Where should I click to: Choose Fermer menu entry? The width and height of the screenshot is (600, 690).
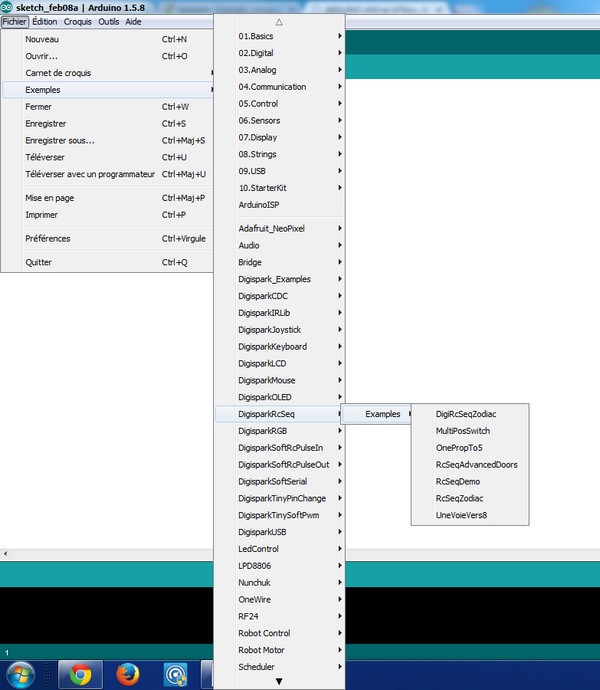click(108, 107)
